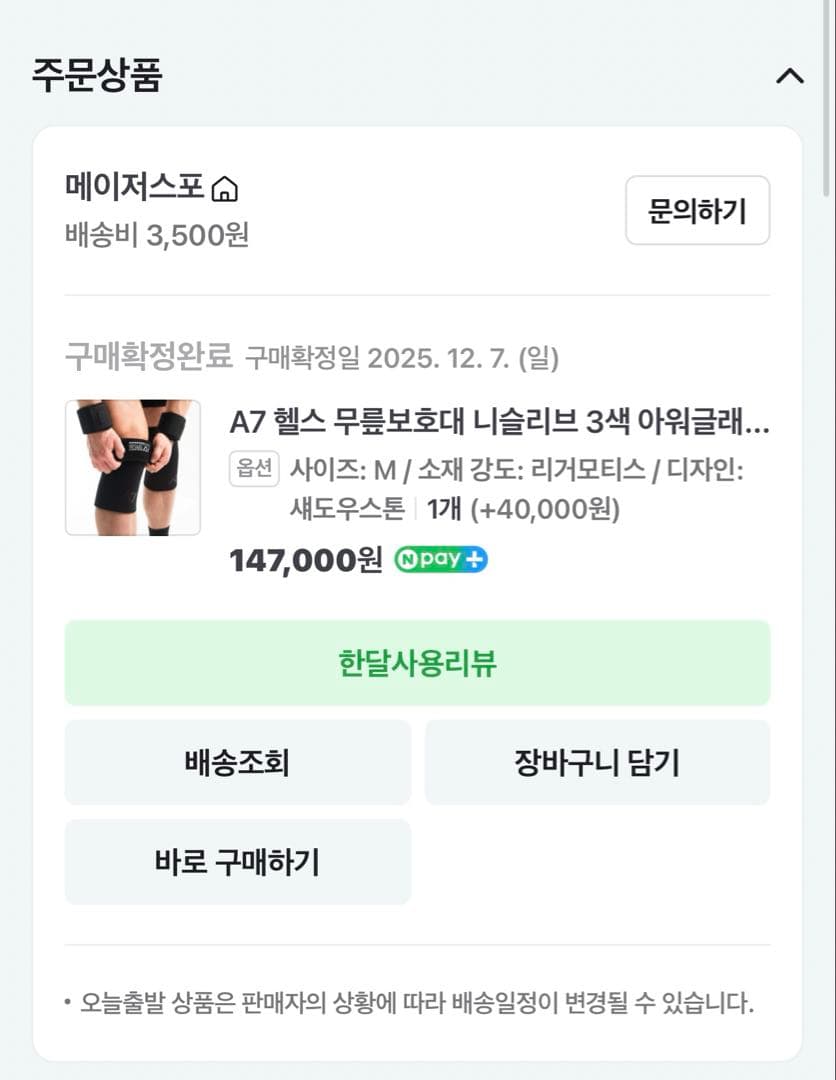The width and height of the screenshot is (836, 1080).
Task: Click the 구매확정일 2025. 12. 7. date
Action: point(402,357)
